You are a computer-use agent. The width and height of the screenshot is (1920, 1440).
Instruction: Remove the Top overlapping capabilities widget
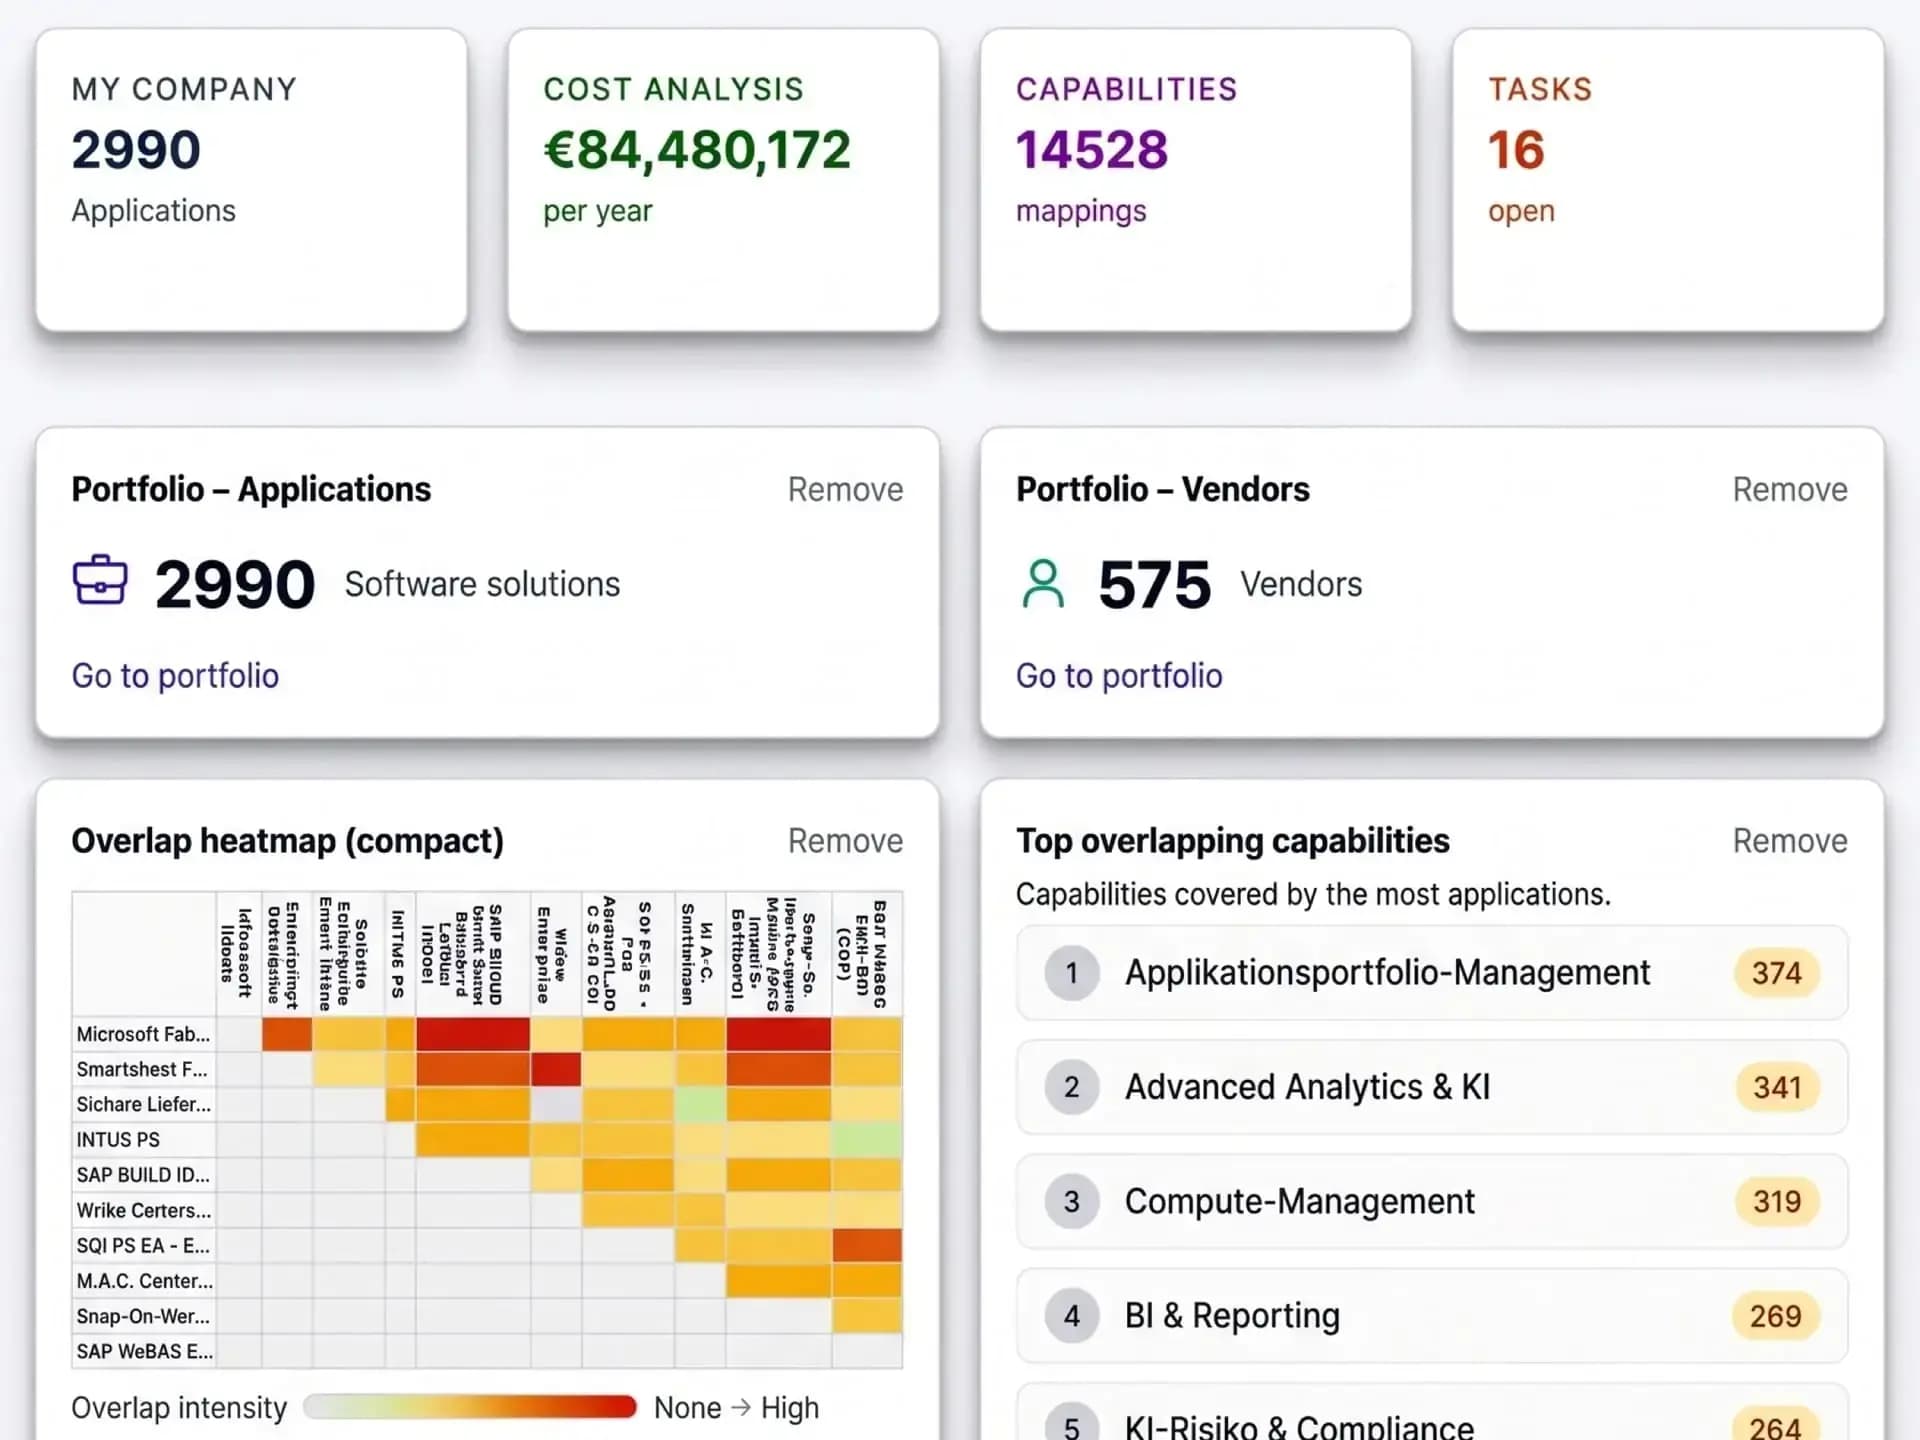pos(1790,841)
